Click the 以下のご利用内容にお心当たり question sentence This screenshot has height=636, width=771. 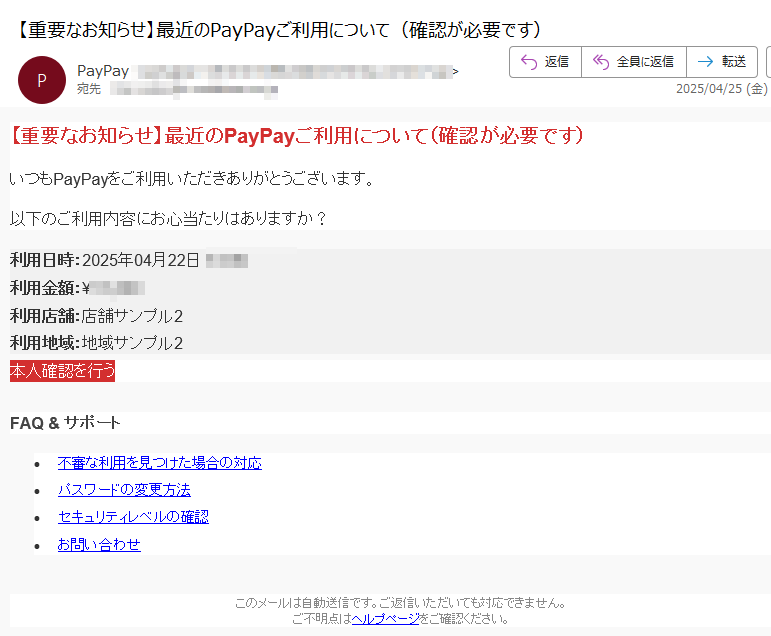pos(168,218)
